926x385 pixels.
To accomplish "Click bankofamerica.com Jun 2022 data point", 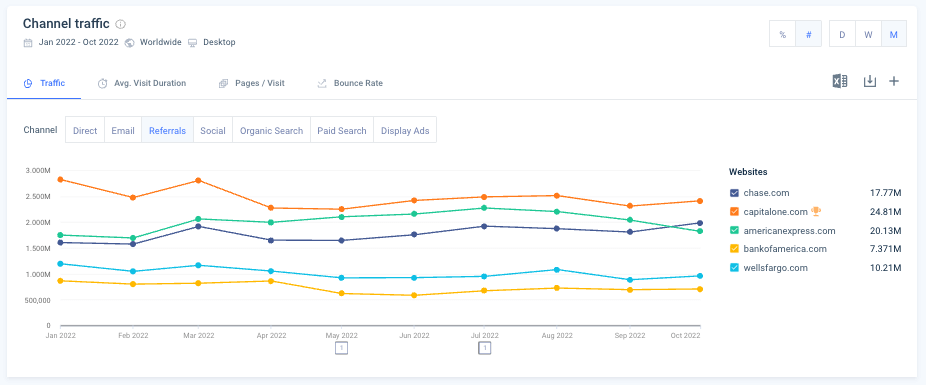I will coord(414,295).
